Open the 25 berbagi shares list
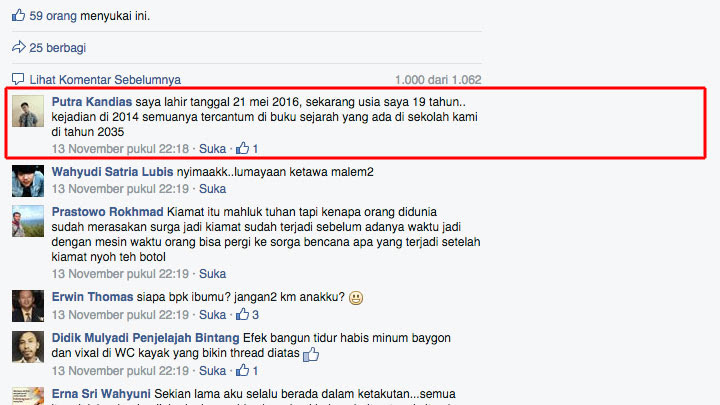Screen dimensions: 720x405 [x=57, y=48]
